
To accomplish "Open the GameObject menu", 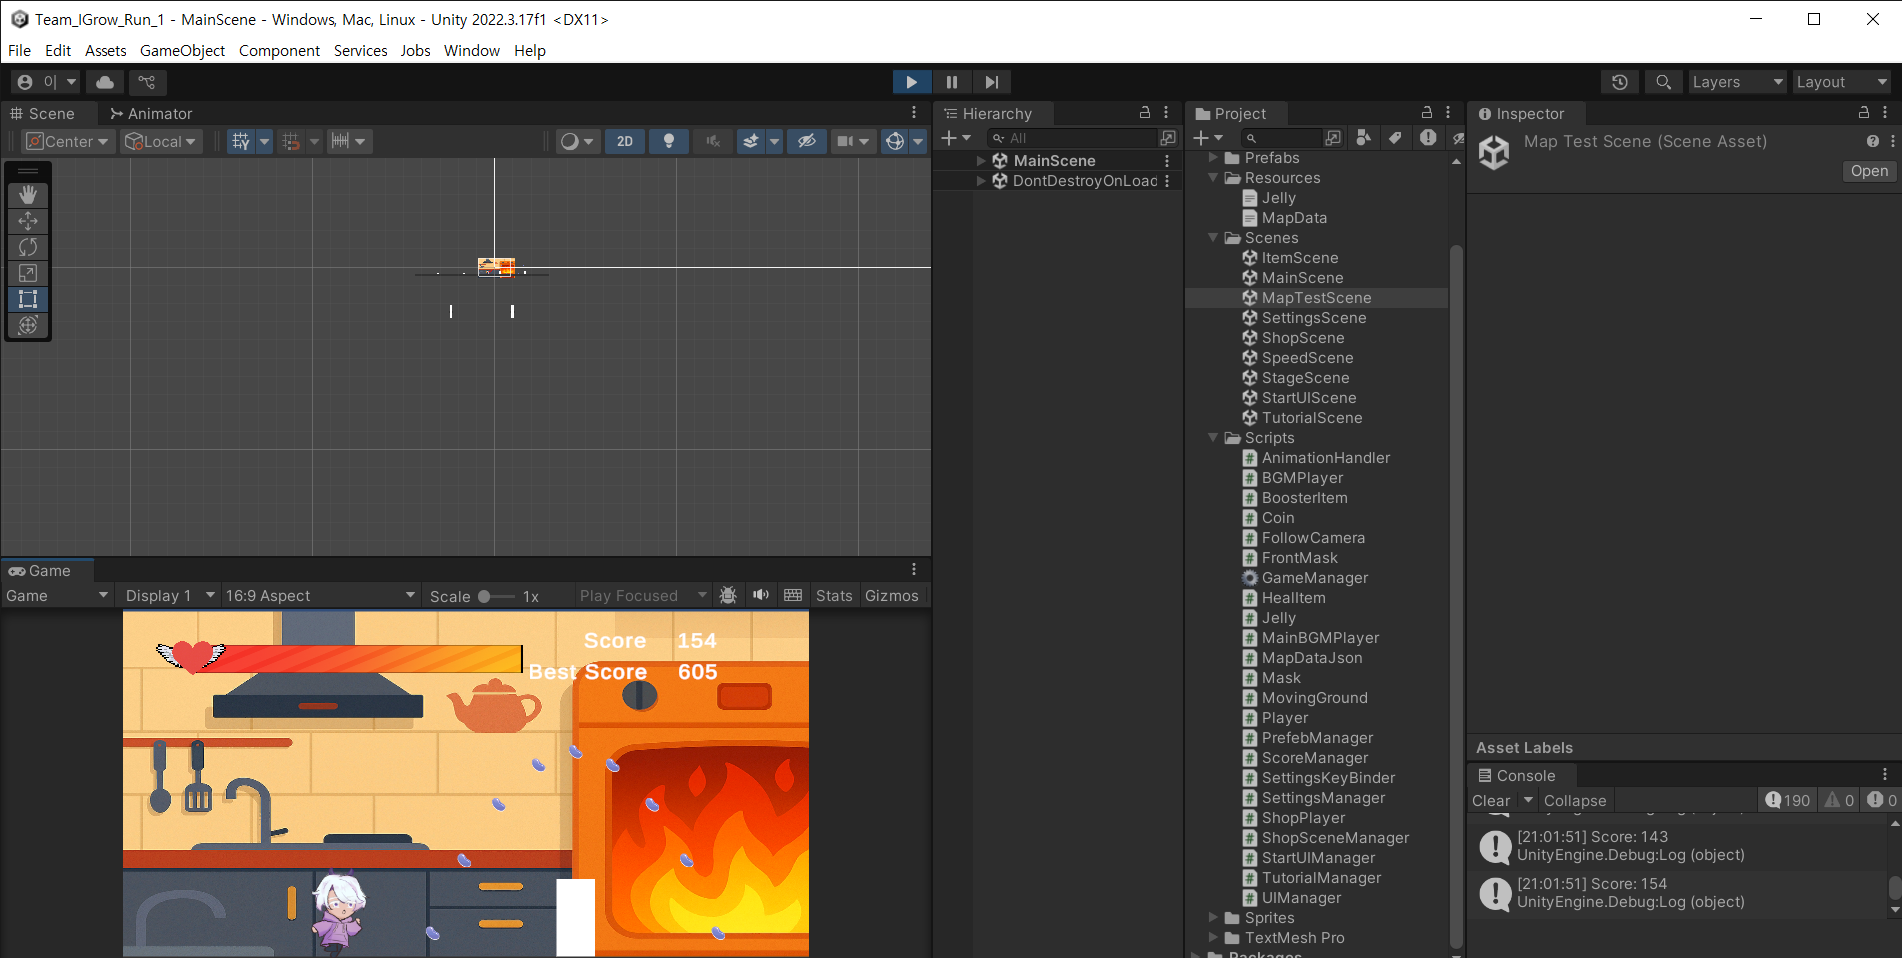I will point(182,51).
